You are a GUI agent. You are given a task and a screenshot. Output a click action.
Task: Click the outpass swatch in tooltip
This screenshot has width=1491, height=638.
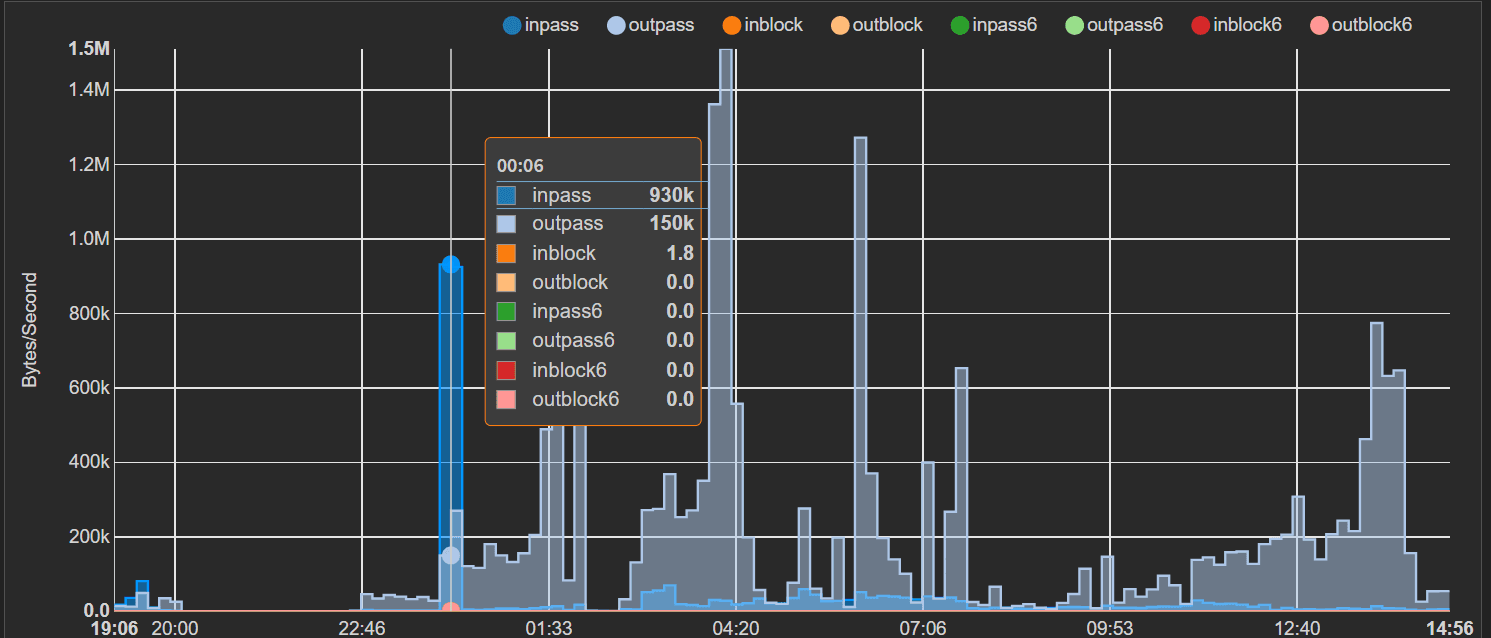pos(506,224)
